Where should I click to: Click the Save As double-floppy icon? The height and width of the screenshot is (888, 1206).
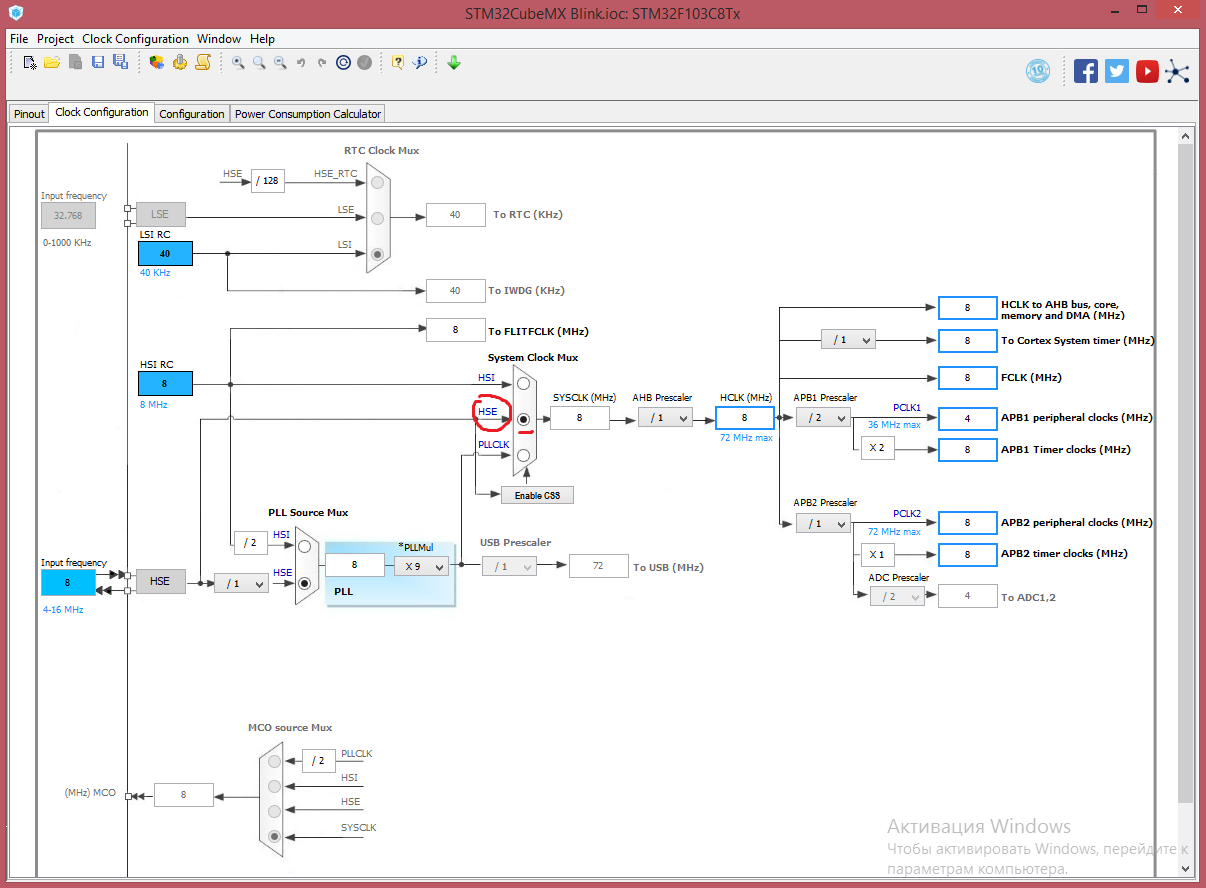click(x=120, y=62)
